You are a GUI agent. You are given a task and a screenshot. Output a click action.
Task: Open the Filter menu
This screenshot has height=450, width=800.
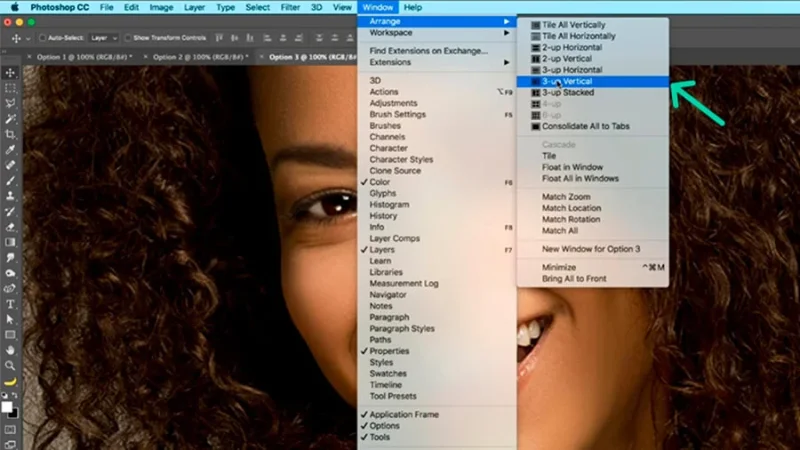click(x=290, y=7)
